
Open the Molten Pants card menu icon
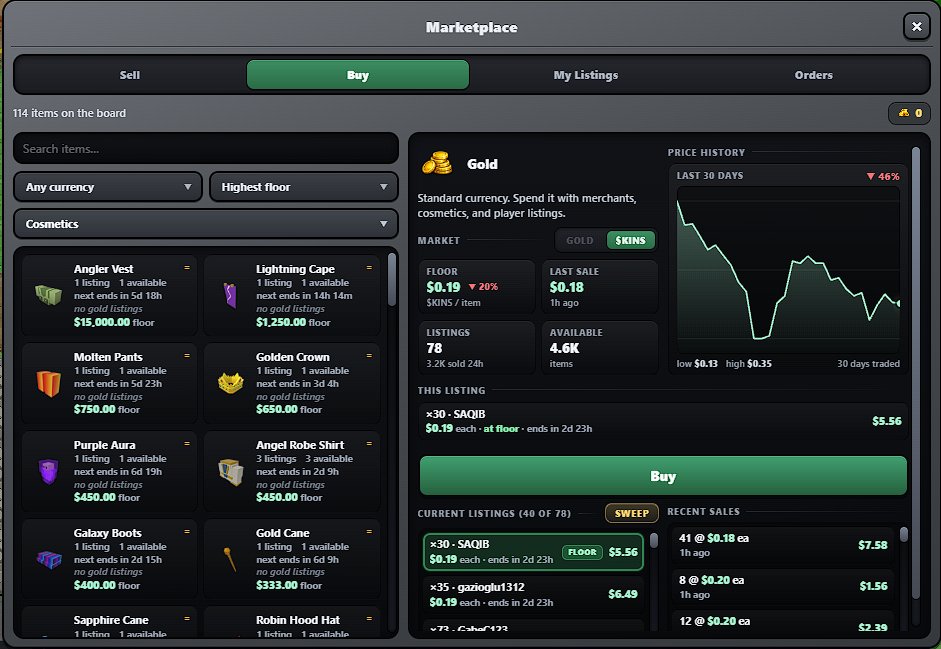187,355
